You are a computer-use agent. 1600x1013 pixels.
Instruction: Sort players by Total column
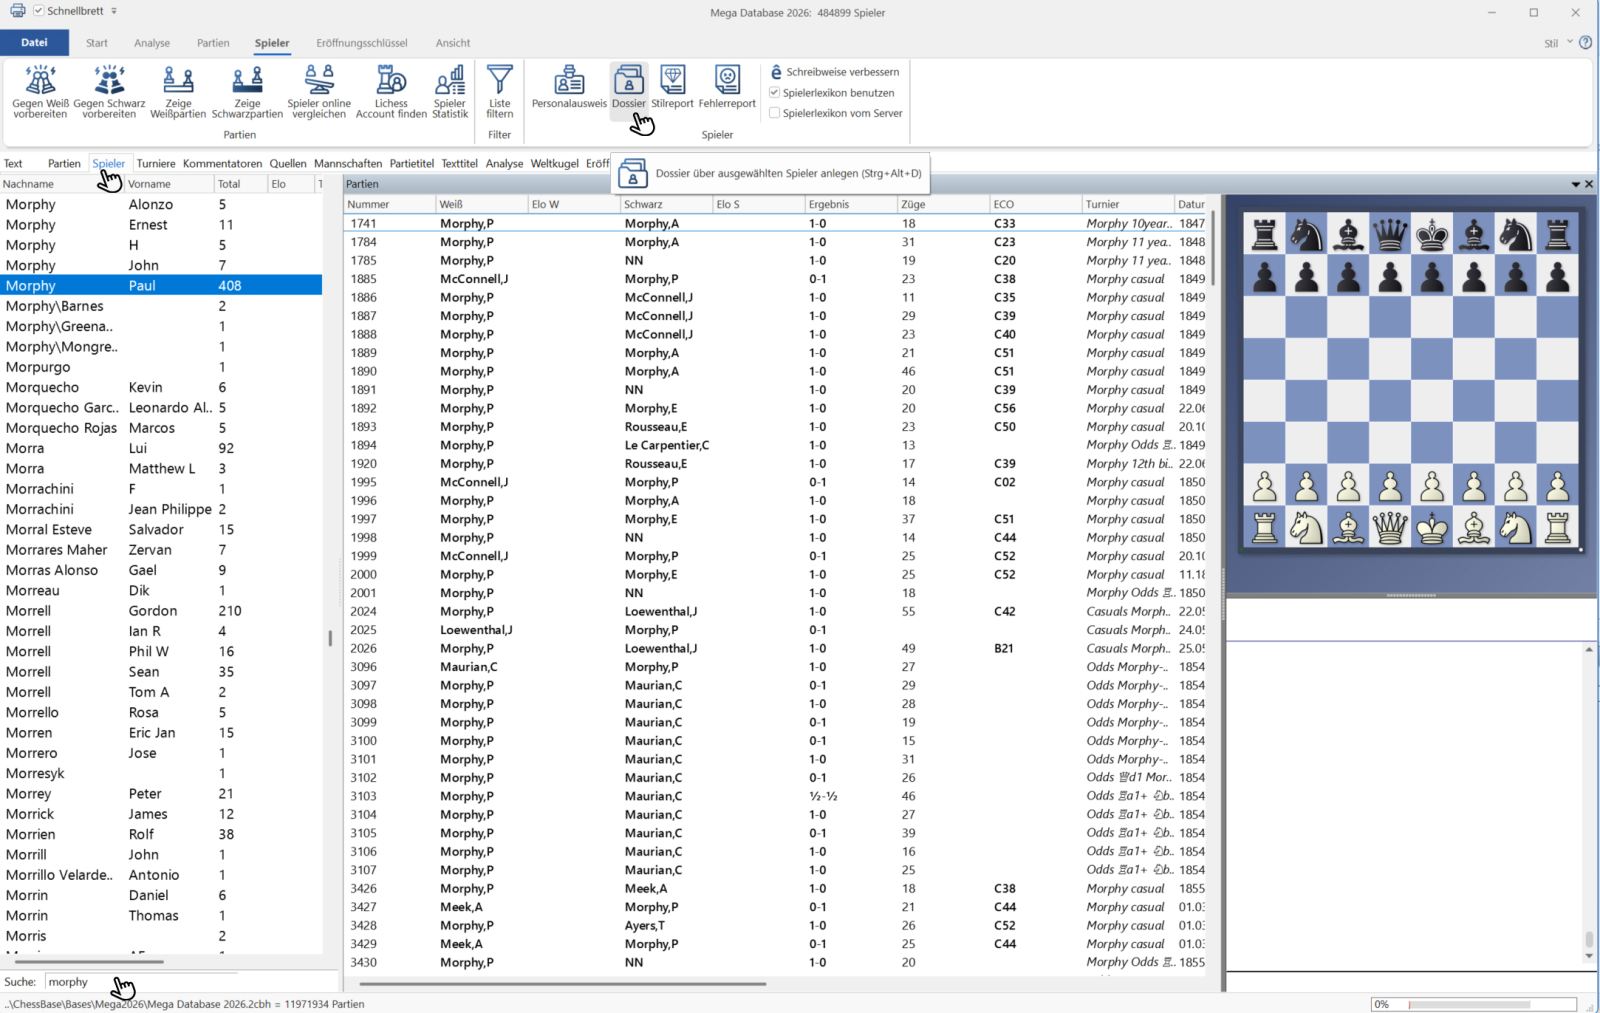240,184
